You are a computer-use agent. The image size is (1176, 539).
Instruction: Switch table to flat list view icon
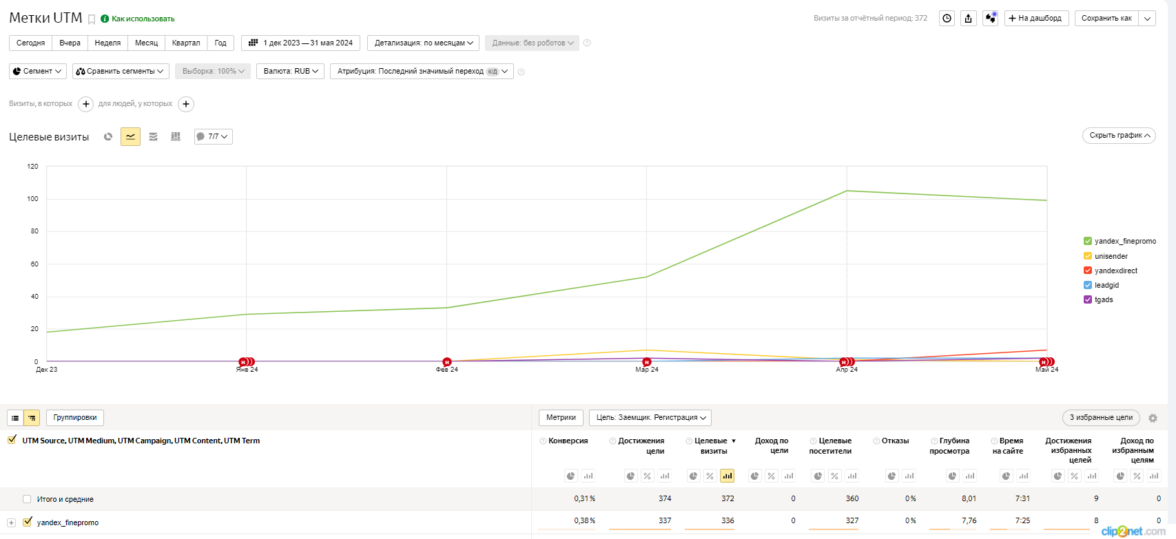pos(15,418)
